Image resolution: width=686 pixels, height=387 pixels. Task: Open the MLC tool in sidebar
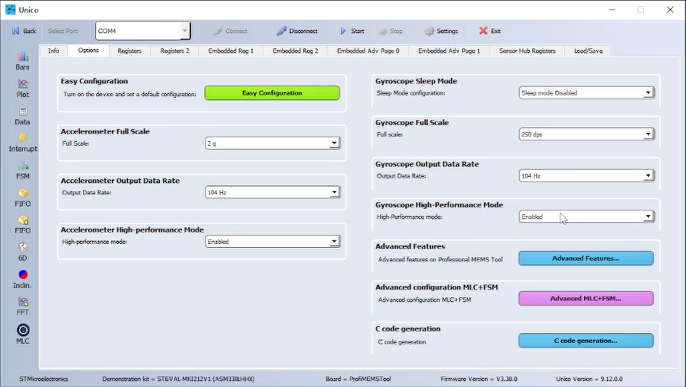click(23, 334)
